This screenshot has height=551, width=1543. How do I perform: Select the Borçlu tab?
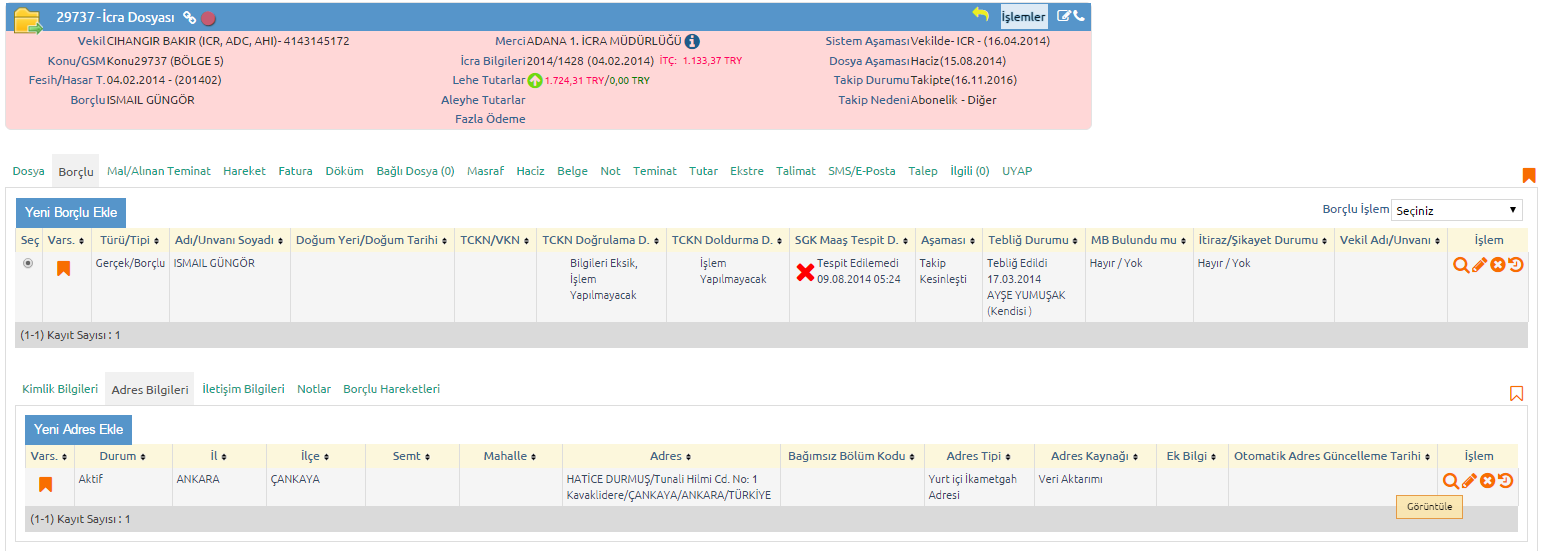pyautogui.click(x=76, y=172)
